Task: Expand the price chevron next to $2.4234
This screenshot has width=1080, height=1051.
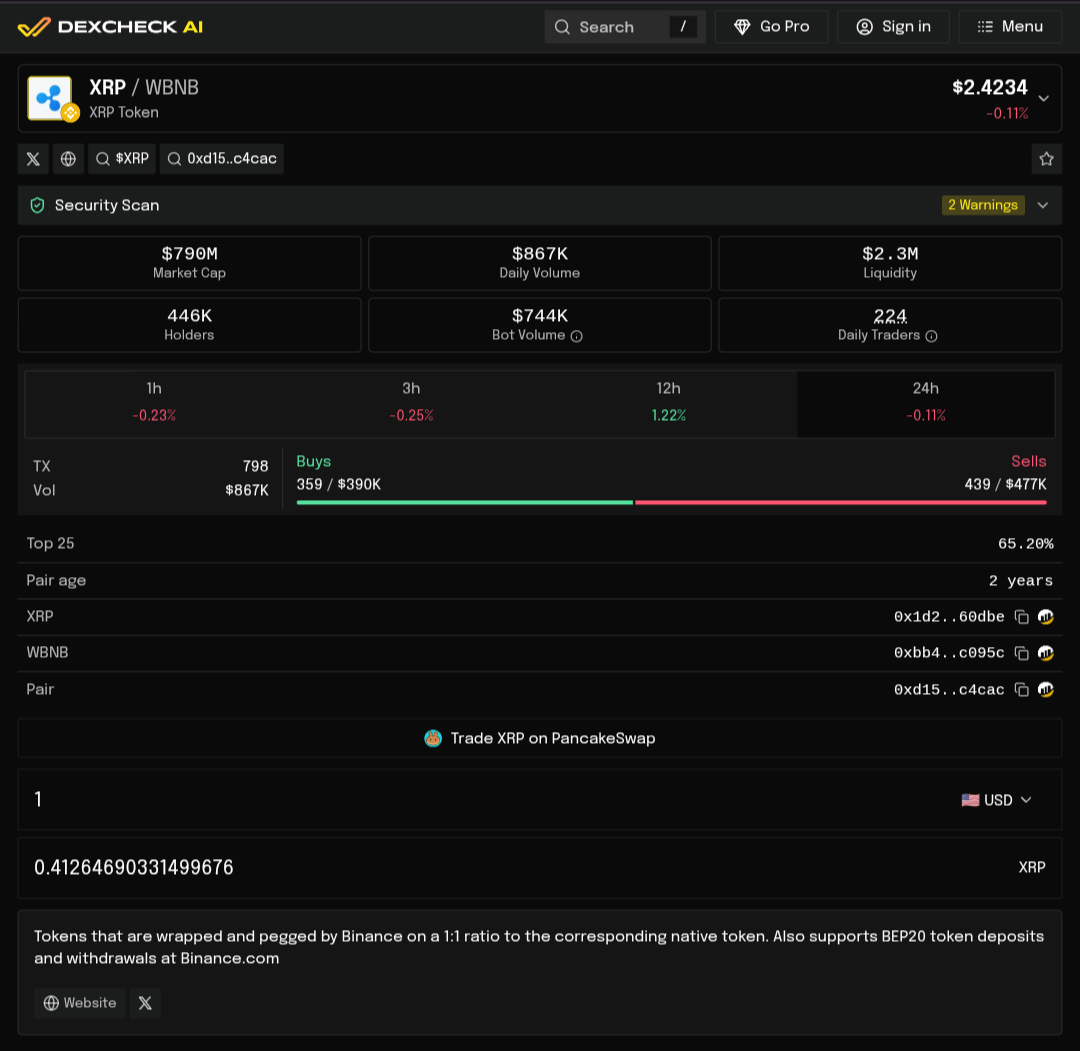Action: pyautogui.click(x=1043, y=98)
